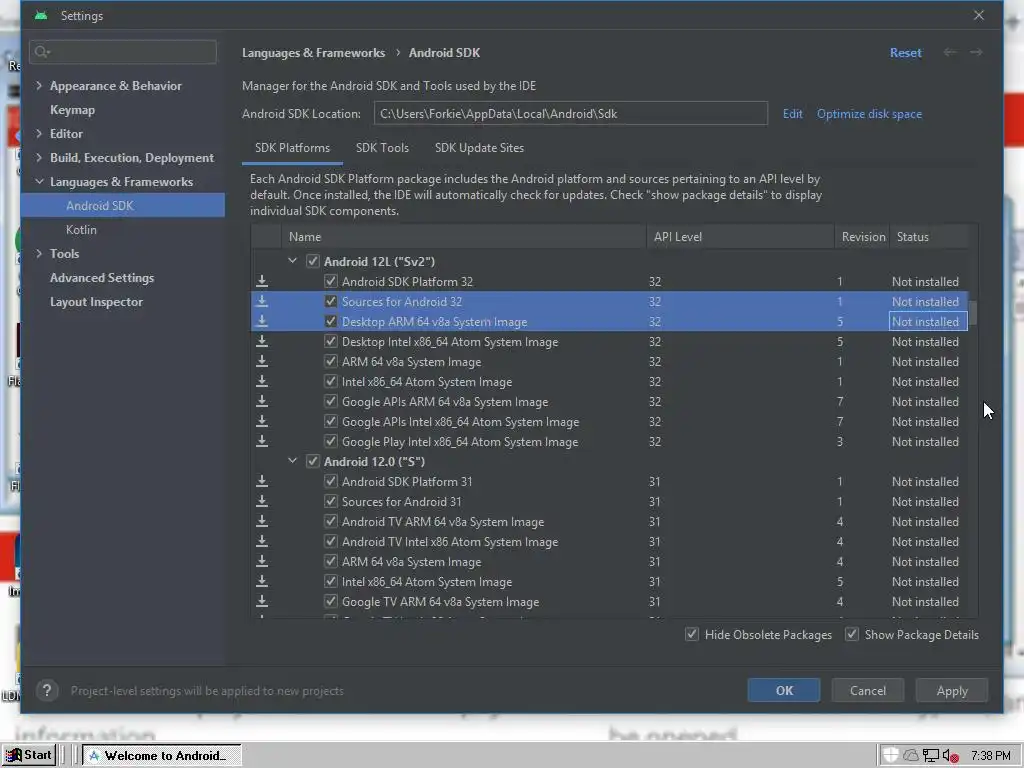
Task: Expand Appearance & Behavior settings section
Action: click(x=39, y=86)
